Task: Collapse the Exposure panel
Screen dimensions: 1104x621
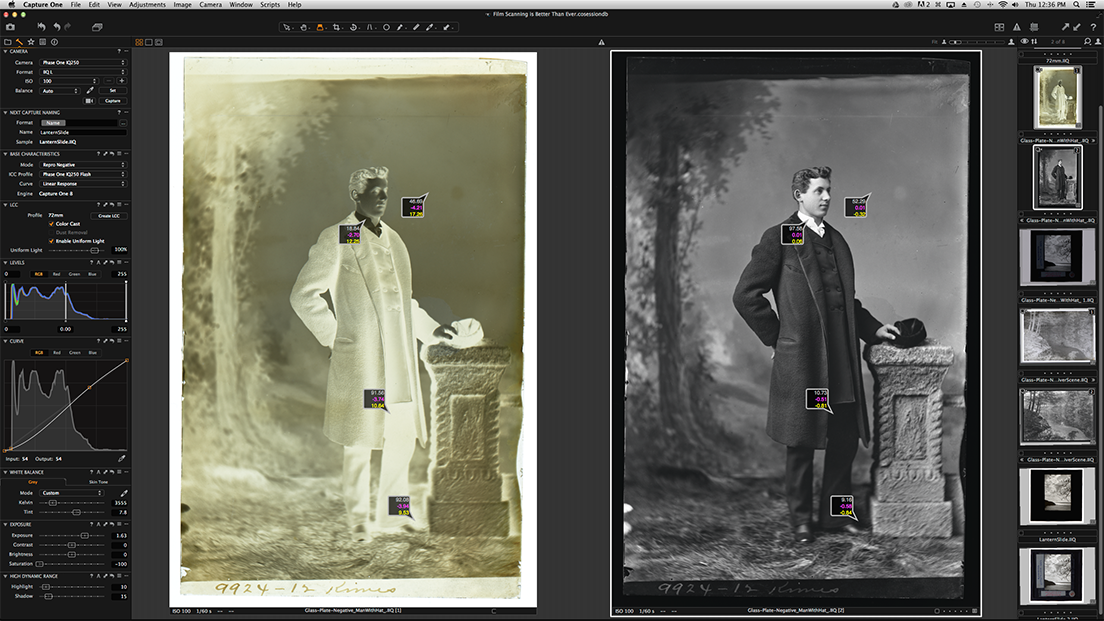Action: pyautogui.click(x=6, y=525)
